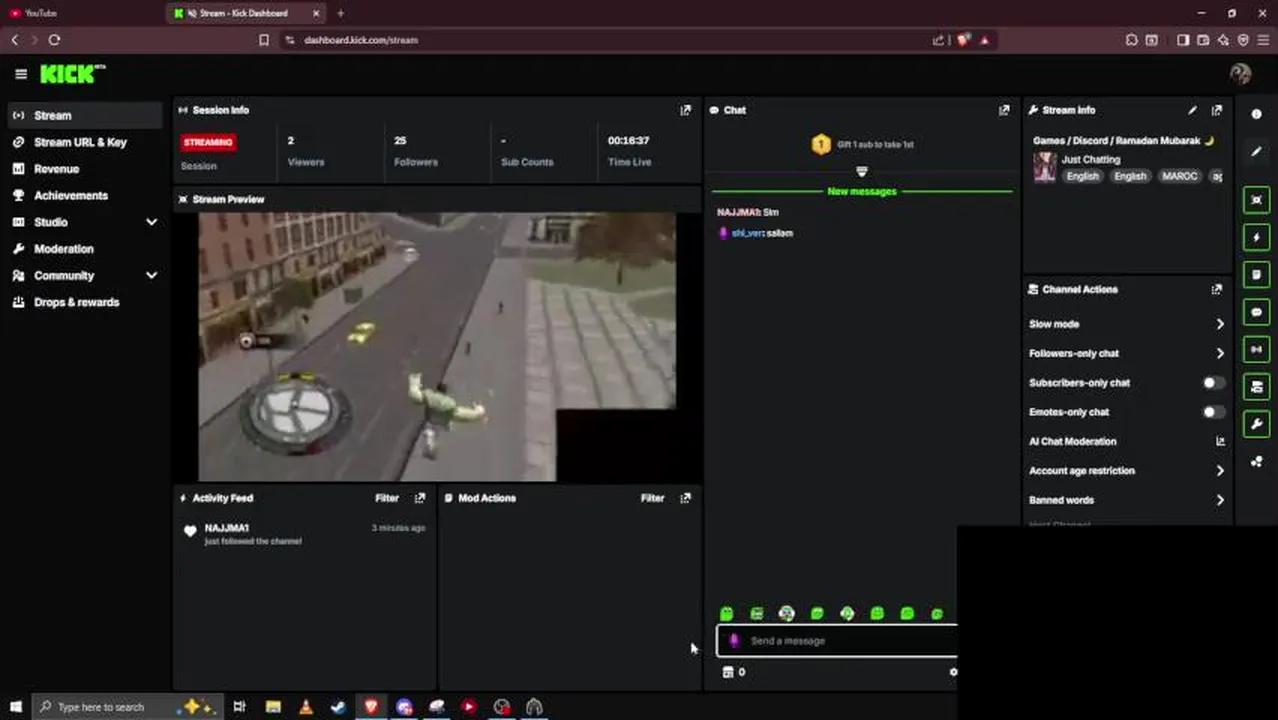
Task: Filter the Activity Feed
Action: [x=387, y=498]
